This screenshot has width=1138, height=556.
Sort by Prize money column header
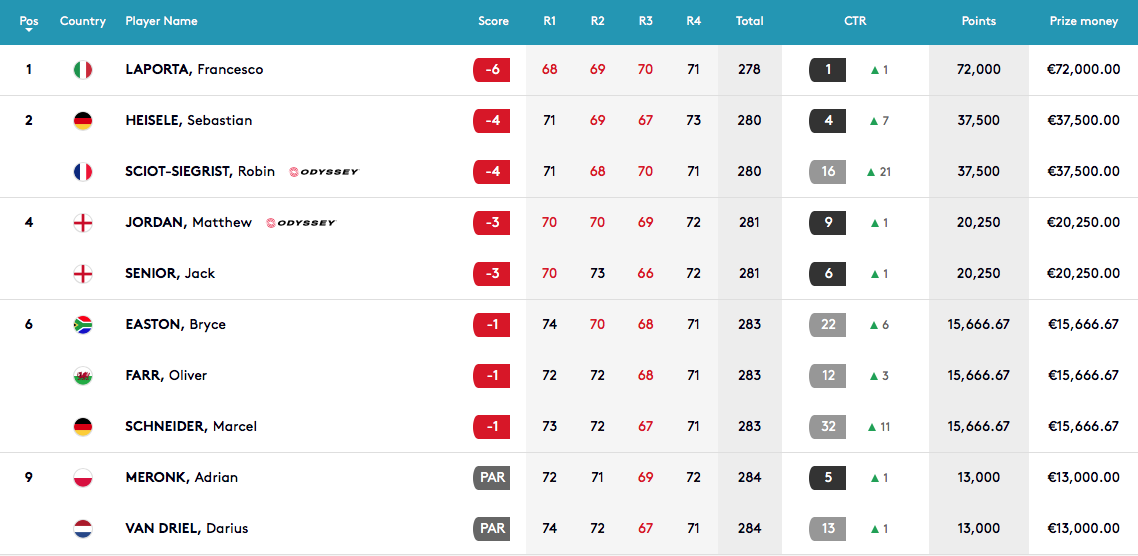click(x=1084, y=21)
